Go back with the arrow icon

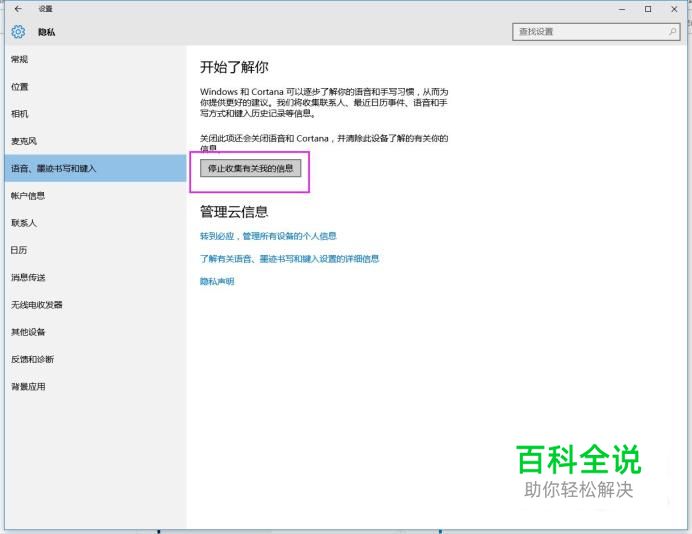[18, 9]
